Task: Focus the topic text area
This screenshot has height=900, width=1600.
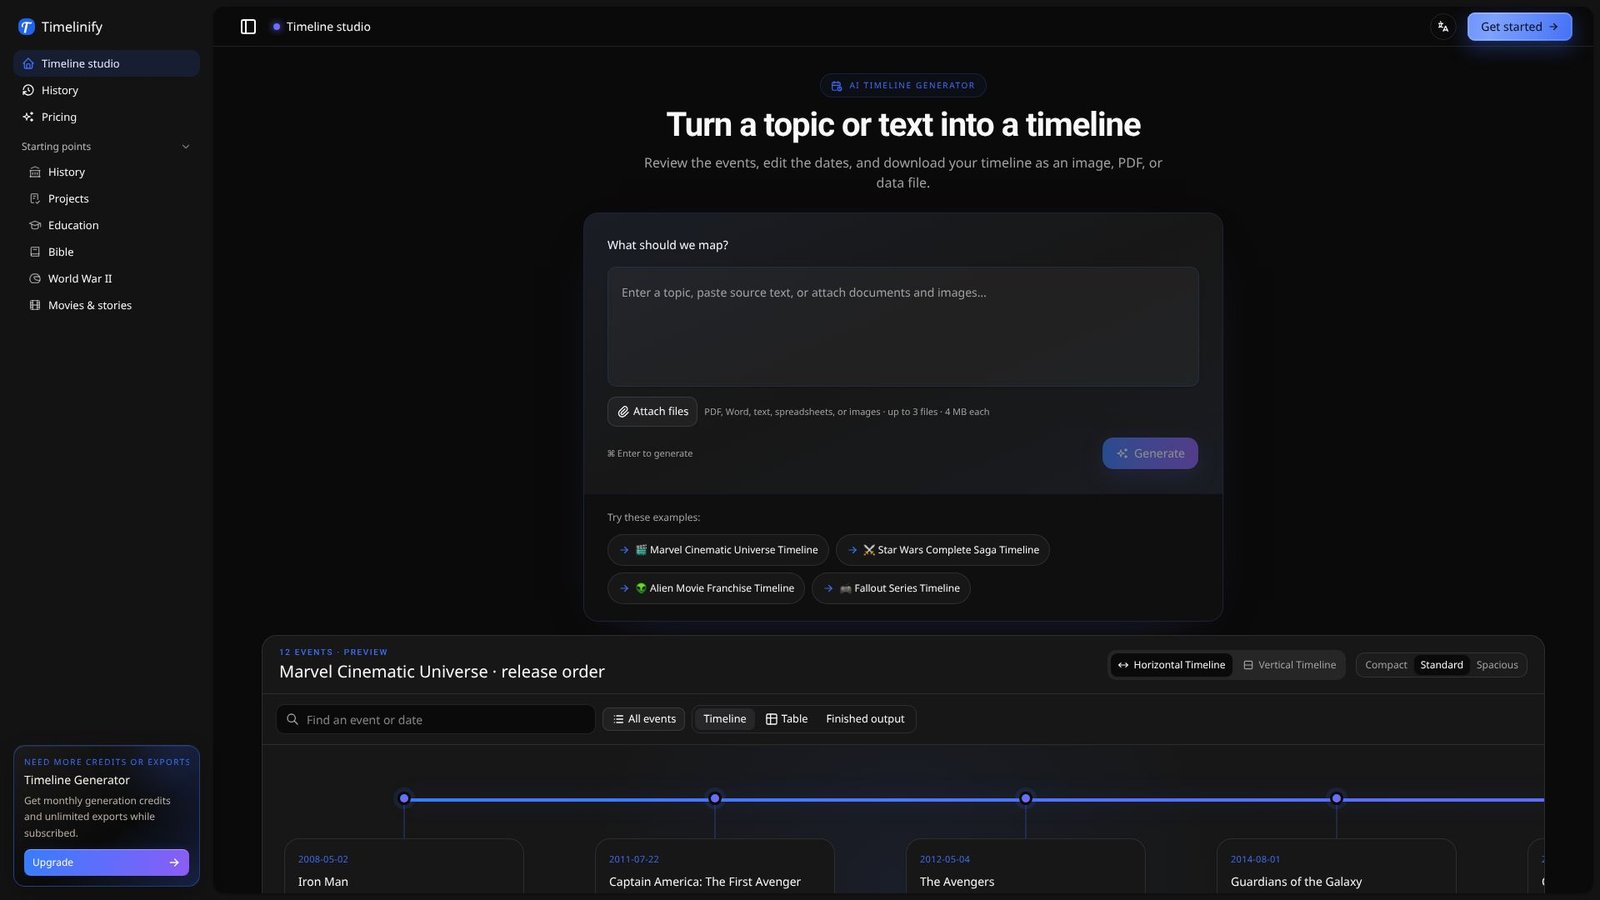Action: click(x=903, y=326)
